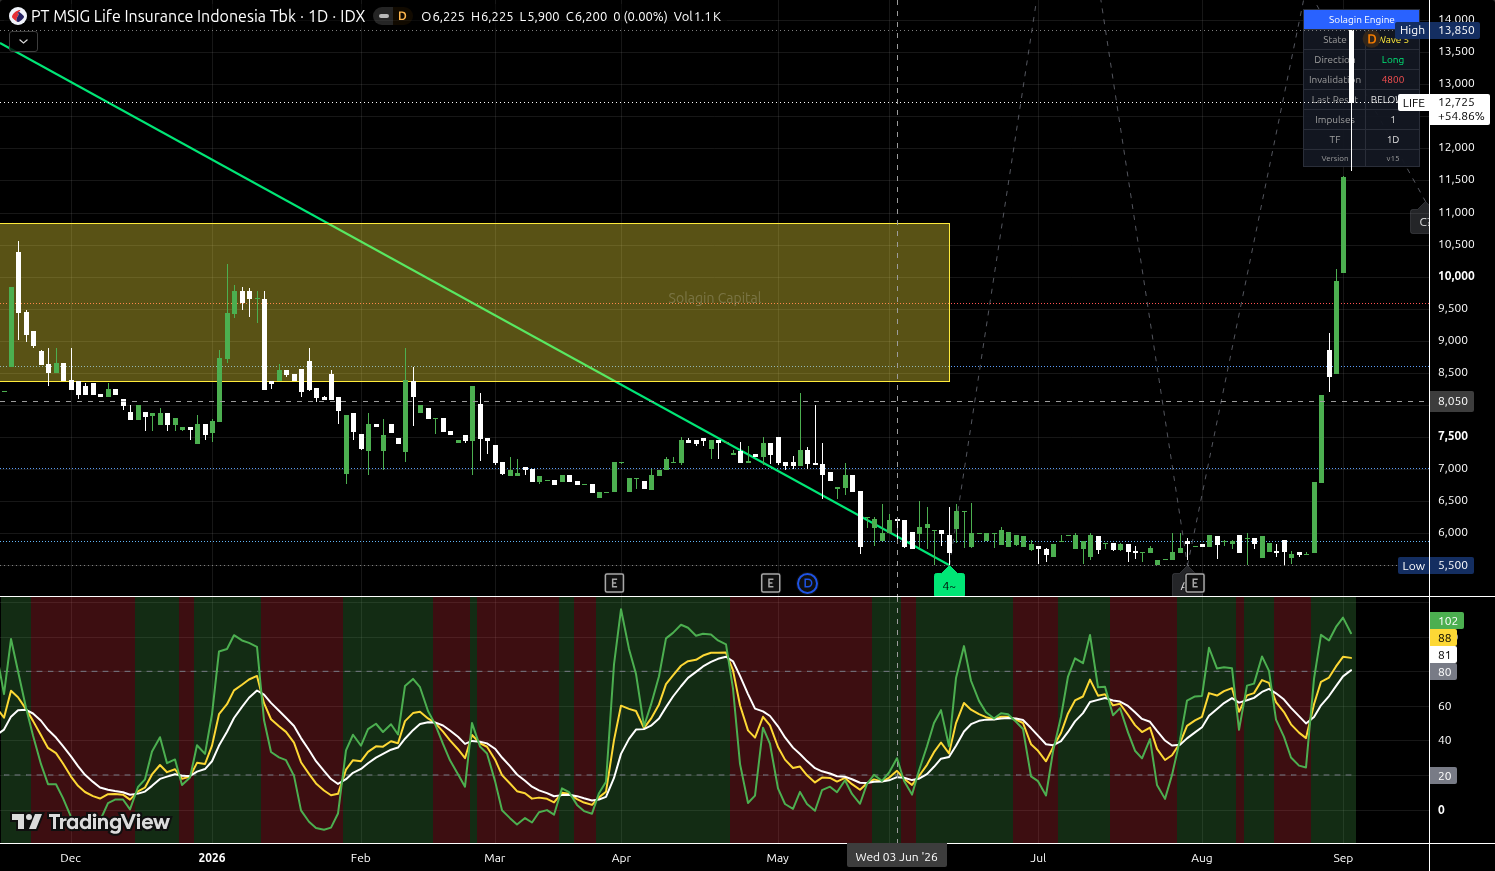This screenshot has width=1495, height=871.
Task: Click the 10,000 label on price axis
Action: (x=1456, y=276)
